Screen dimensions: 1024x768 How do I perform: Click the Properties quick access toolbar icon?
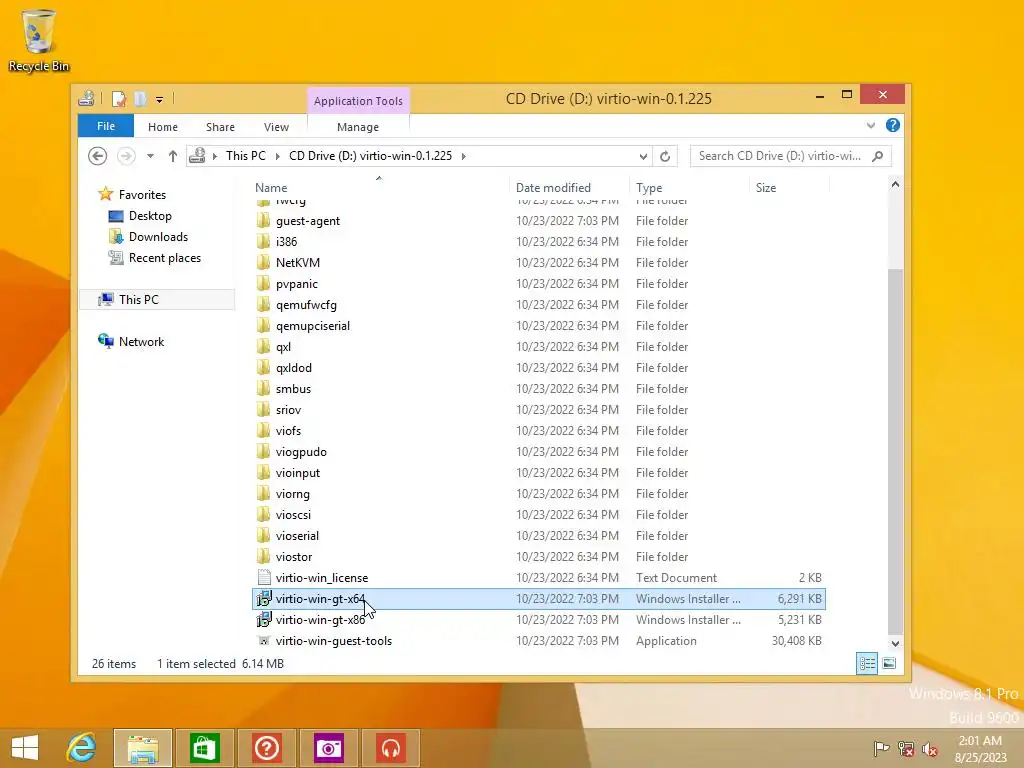(x=118, y=99)
